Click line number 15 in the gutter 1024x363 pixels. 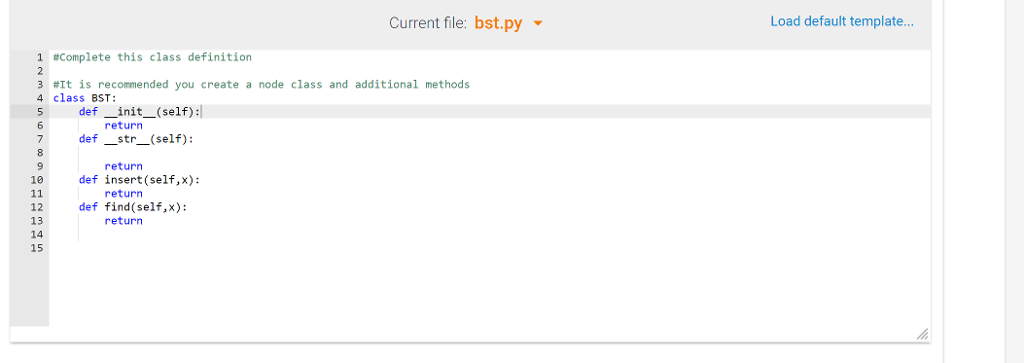[37, 248]
